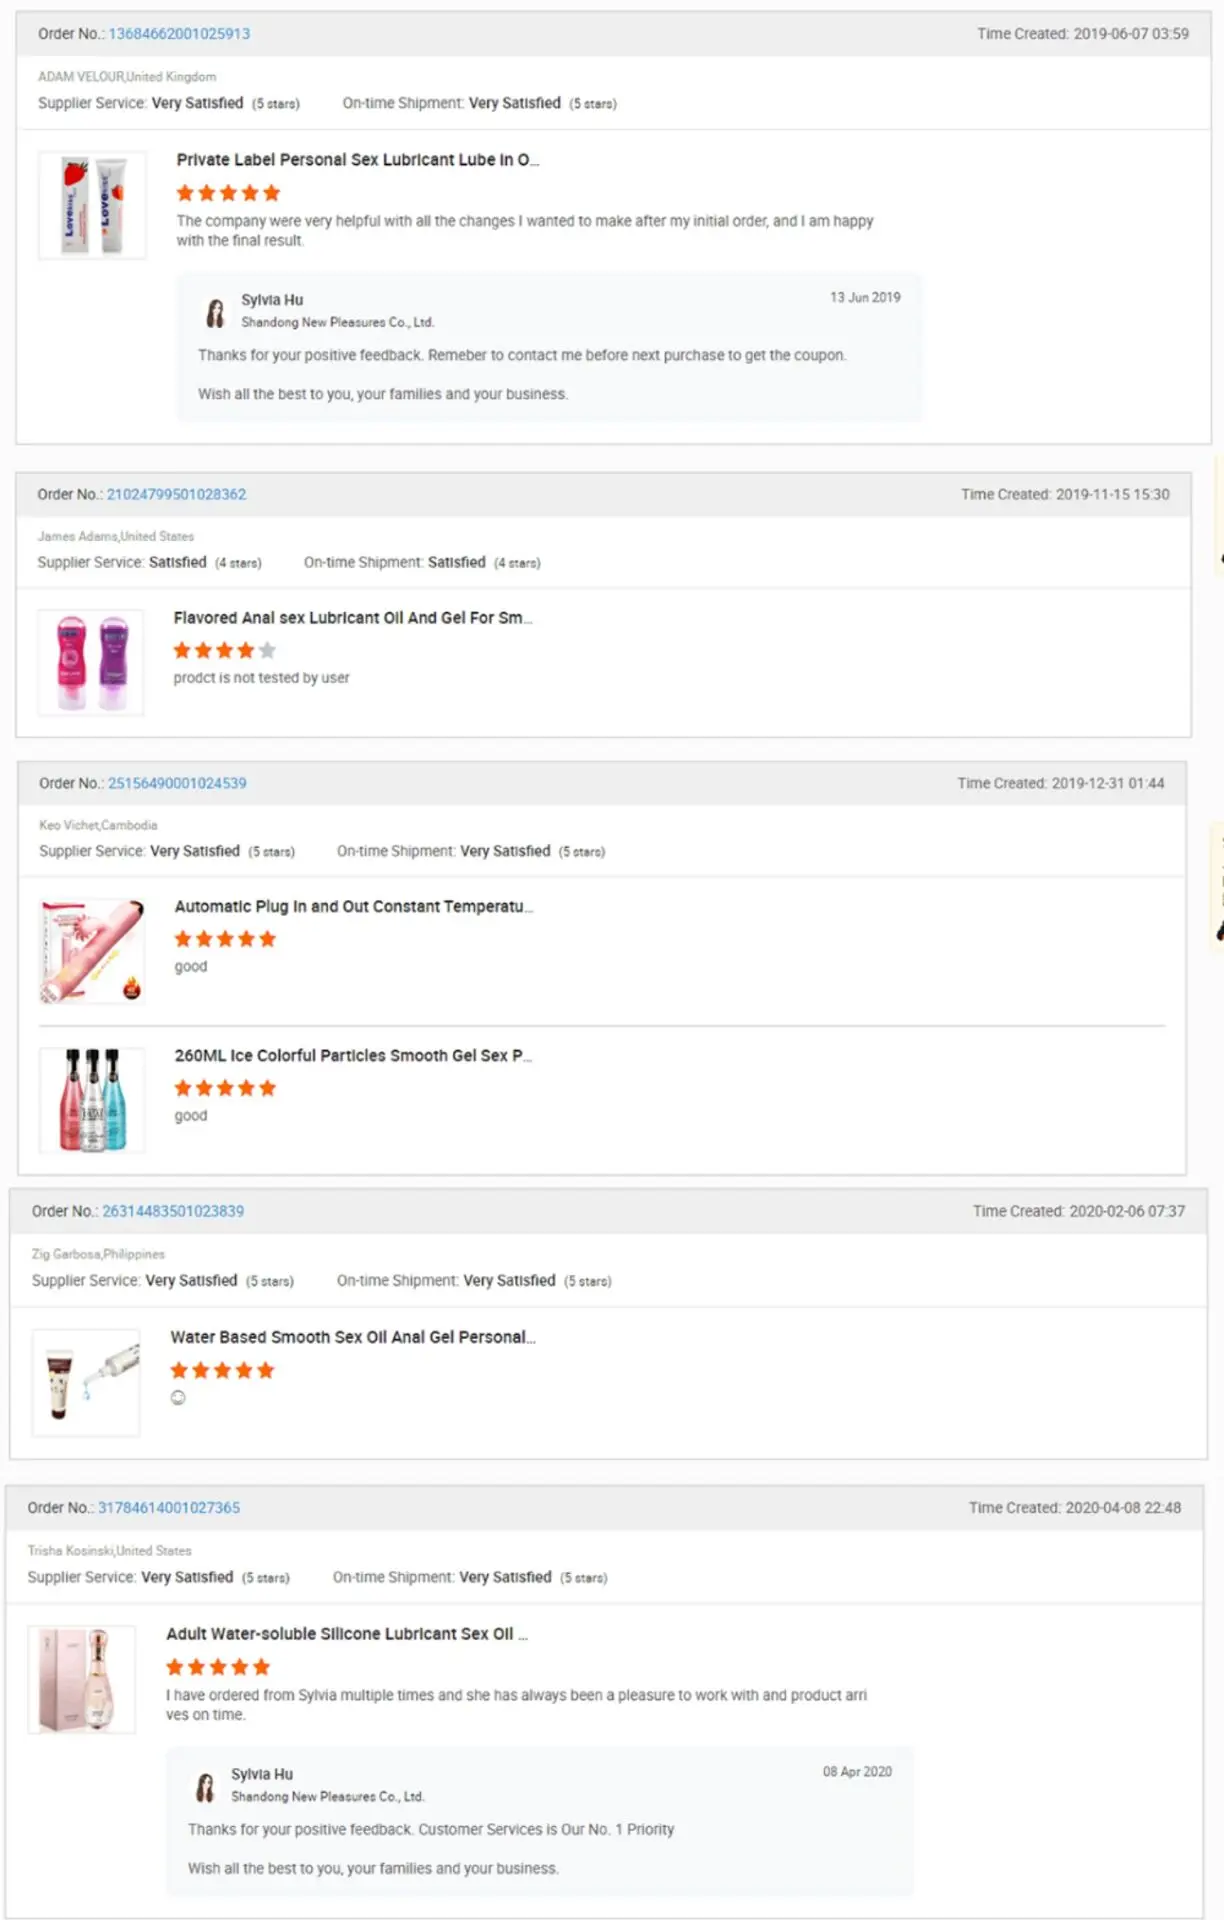Open the Flavored Lubricant Oil And Gel title

(352, 618)
